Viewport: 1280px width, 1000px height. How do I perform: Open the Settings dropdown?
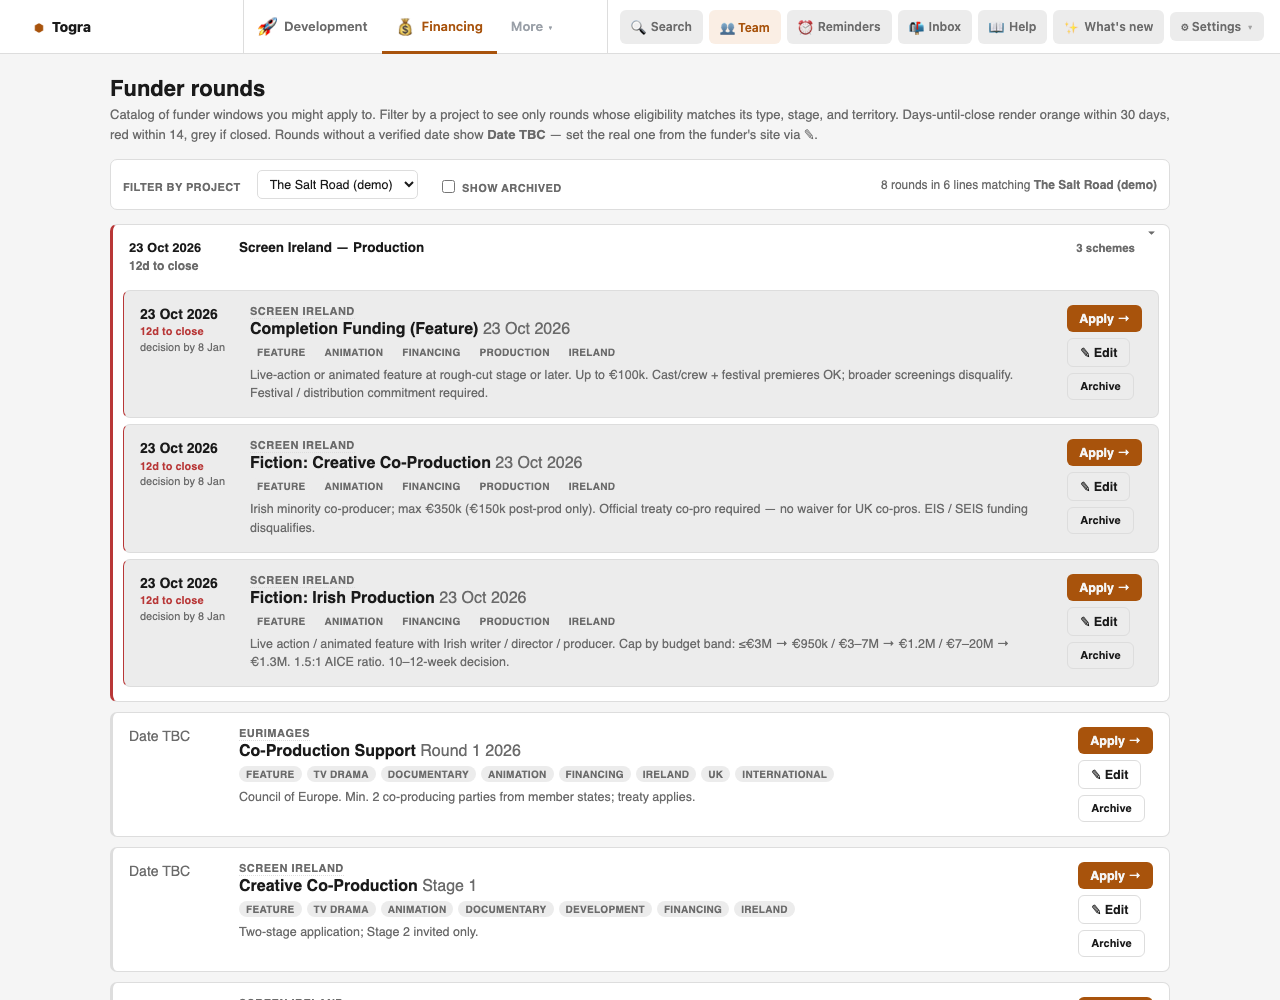[1216, 27]
